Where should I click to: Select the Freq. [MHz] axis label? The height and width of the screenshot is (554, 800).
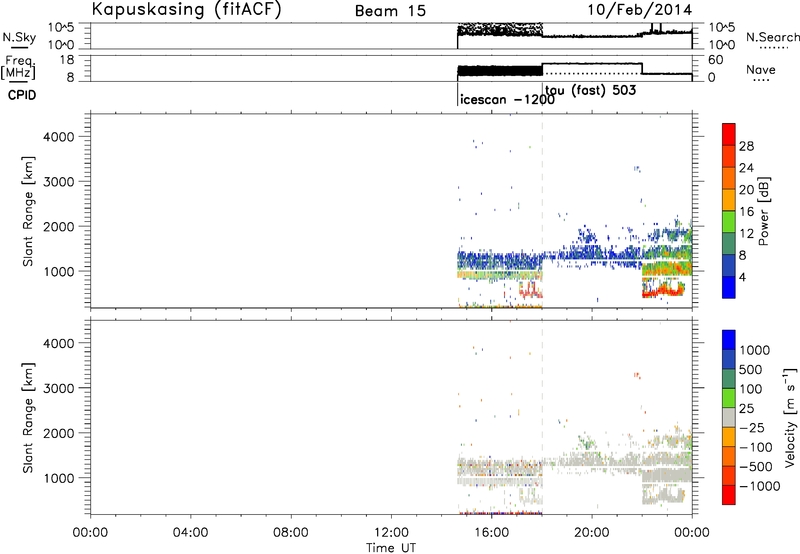tap(19, 67)
